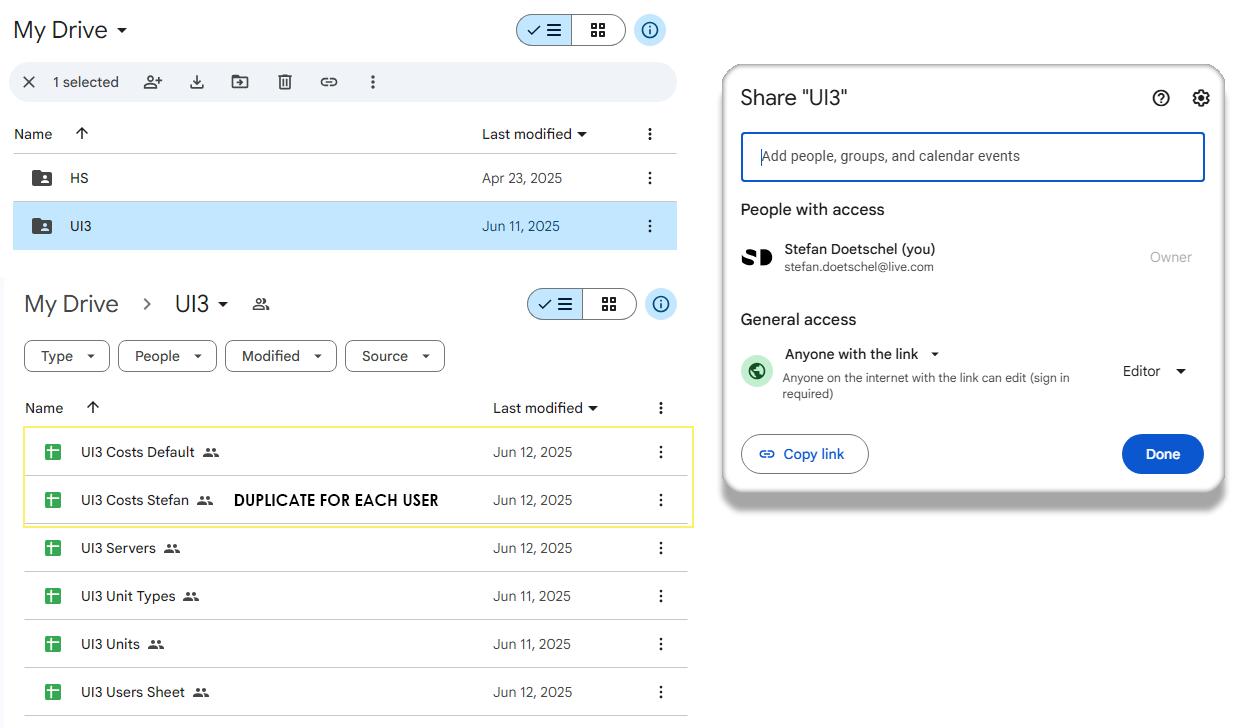Click Done in the Share dialog
The image size is (1235, 728).
[x=1163, y=454]
